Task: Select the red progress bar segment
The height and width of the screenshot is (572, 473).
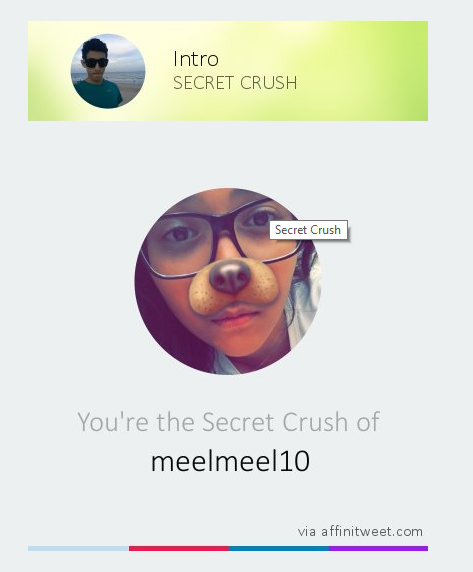Action: (x=179, y=548)
